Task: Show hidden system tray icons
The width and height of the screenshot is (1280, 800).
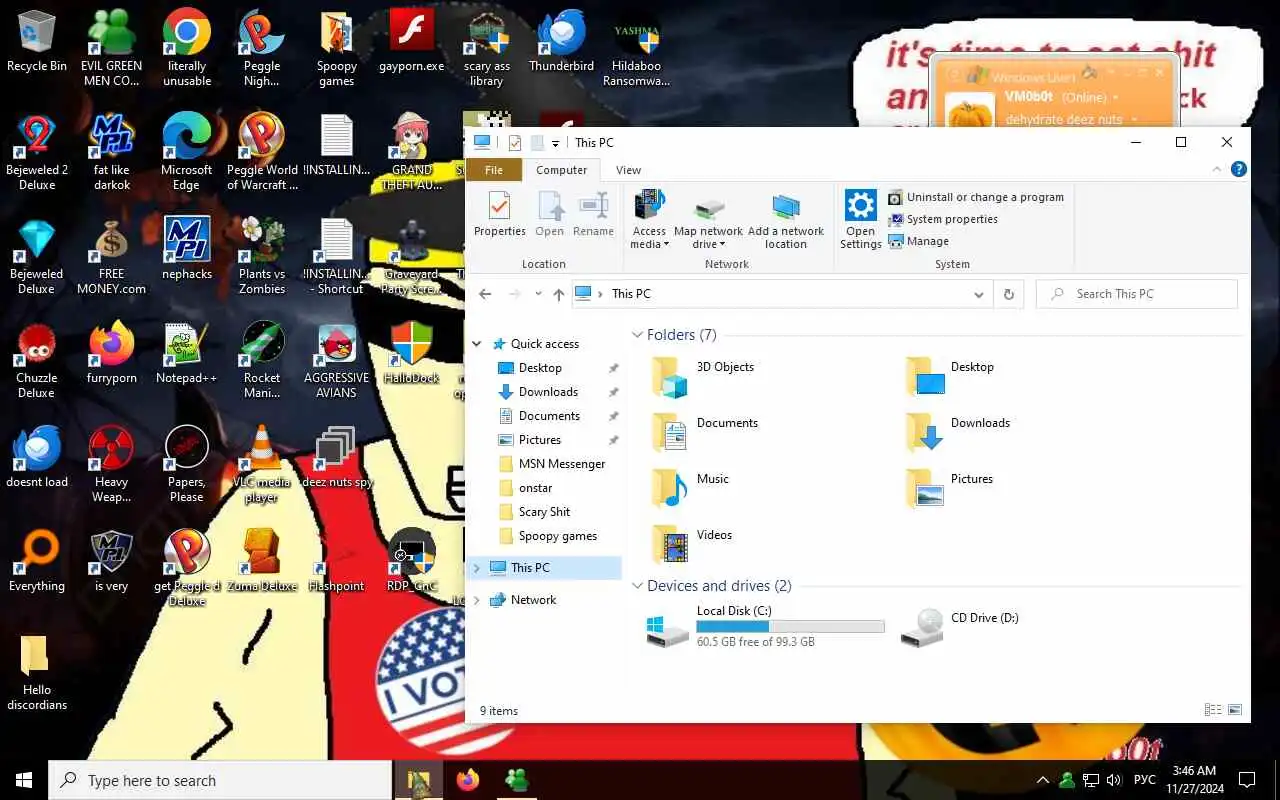Action: tap(1043, 780)
